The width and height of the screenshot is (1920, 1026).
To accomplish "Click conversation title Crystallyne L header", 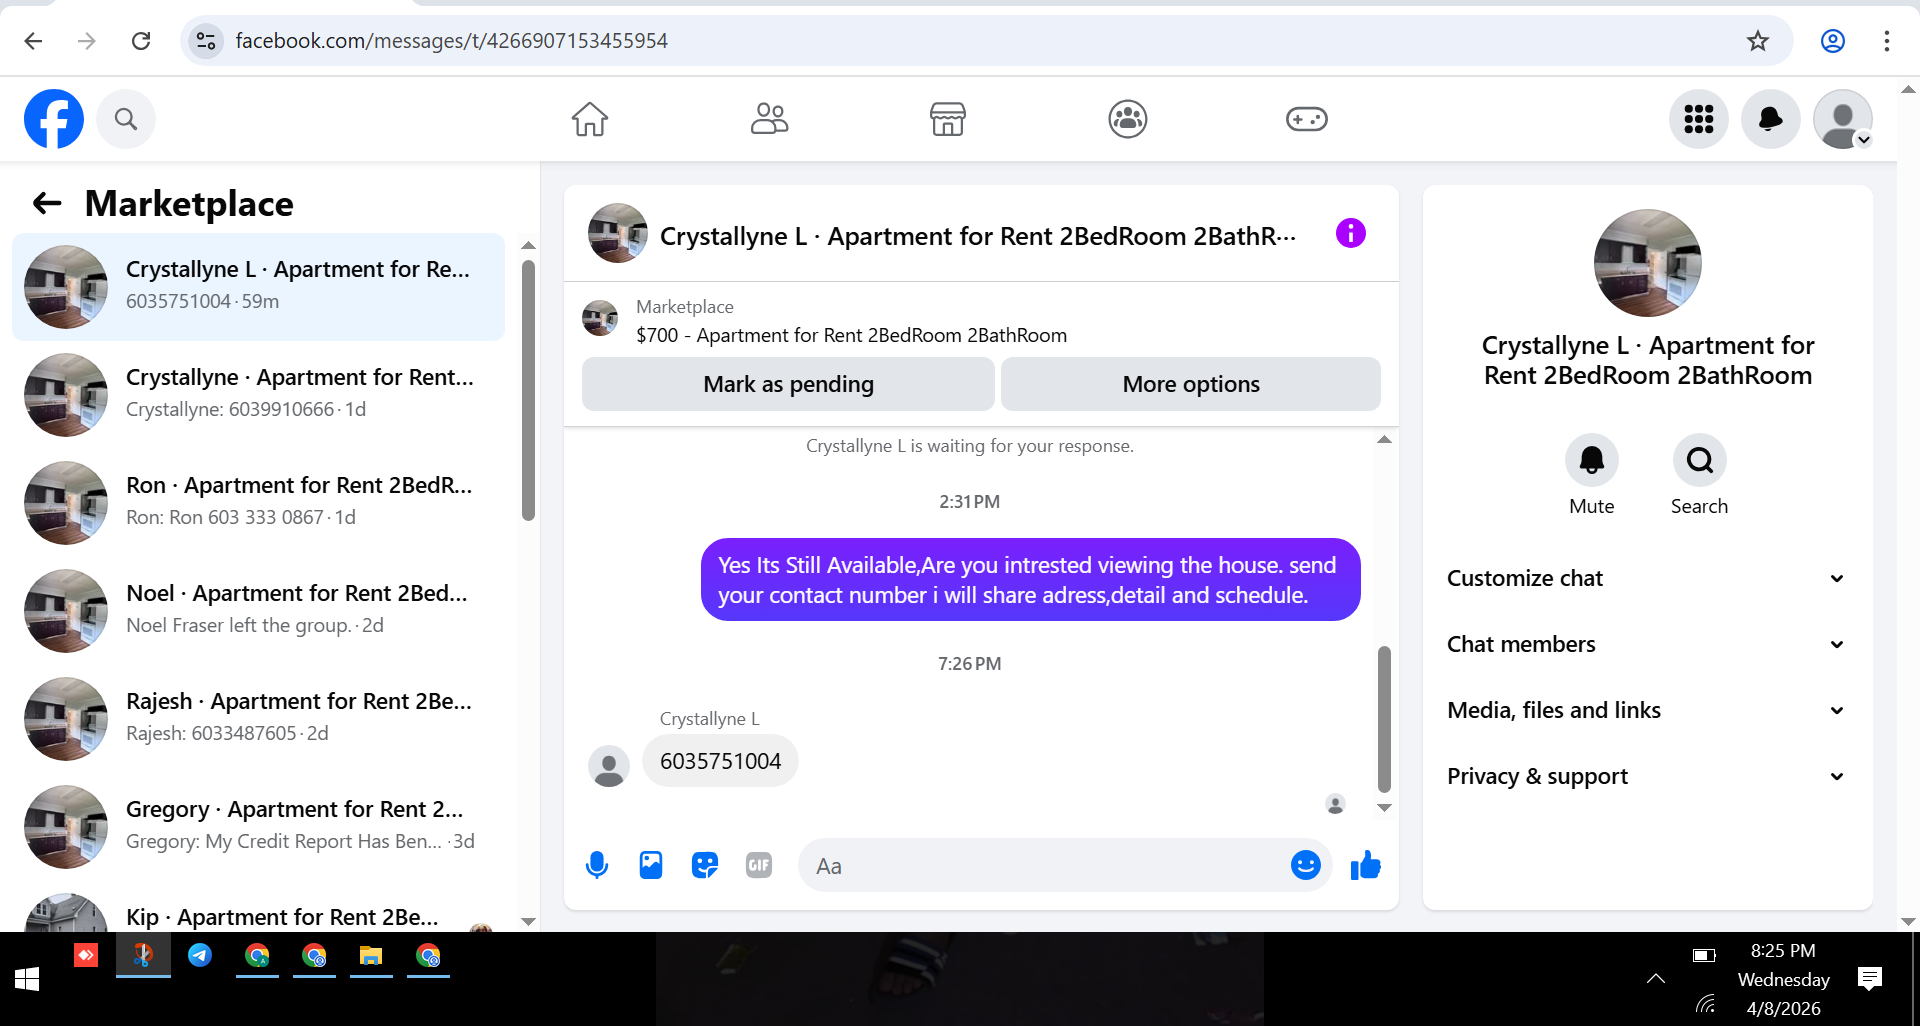I will point(978,236).
